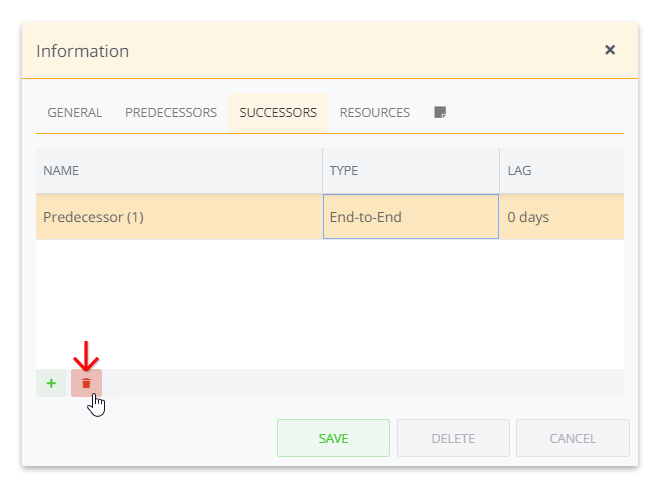The height and width of the screenshot is (488, 660).
Task: Click empty grid area below Predecessor row
Action: tap(330, 300)
